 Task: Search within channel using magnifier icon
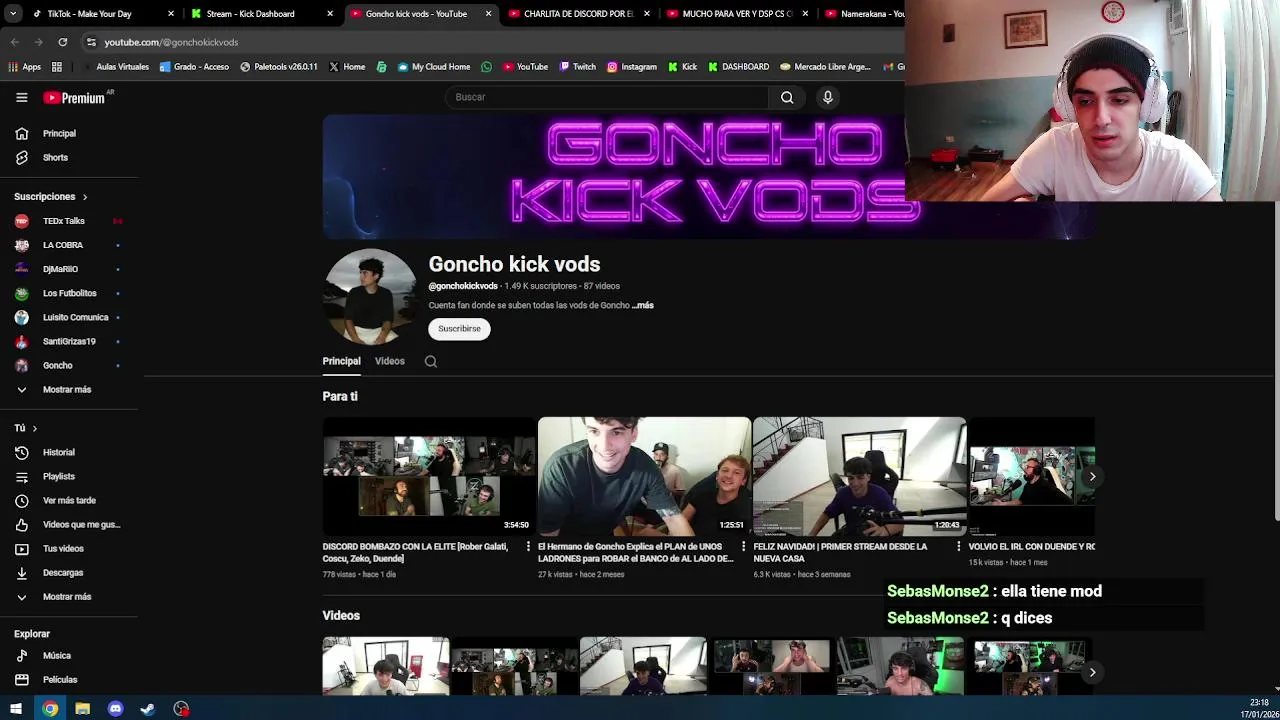coord(431,361)
